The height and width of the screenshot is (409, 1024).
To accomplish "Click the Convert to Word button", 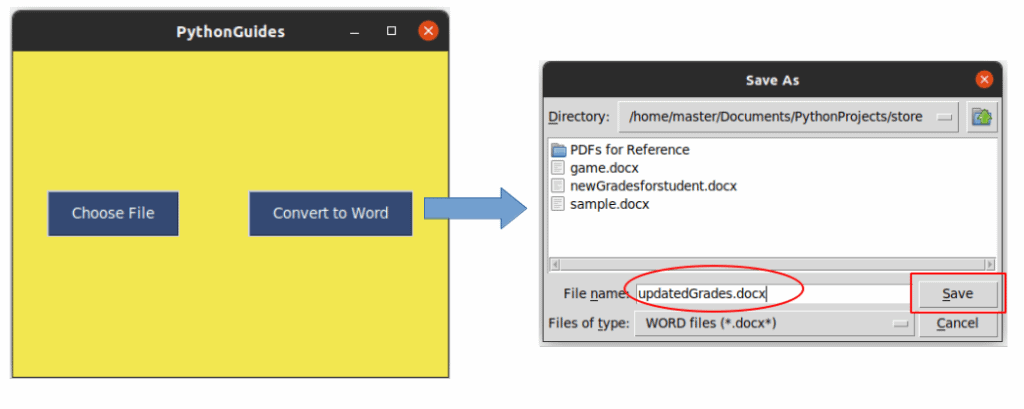I will [x=330, y=214].
